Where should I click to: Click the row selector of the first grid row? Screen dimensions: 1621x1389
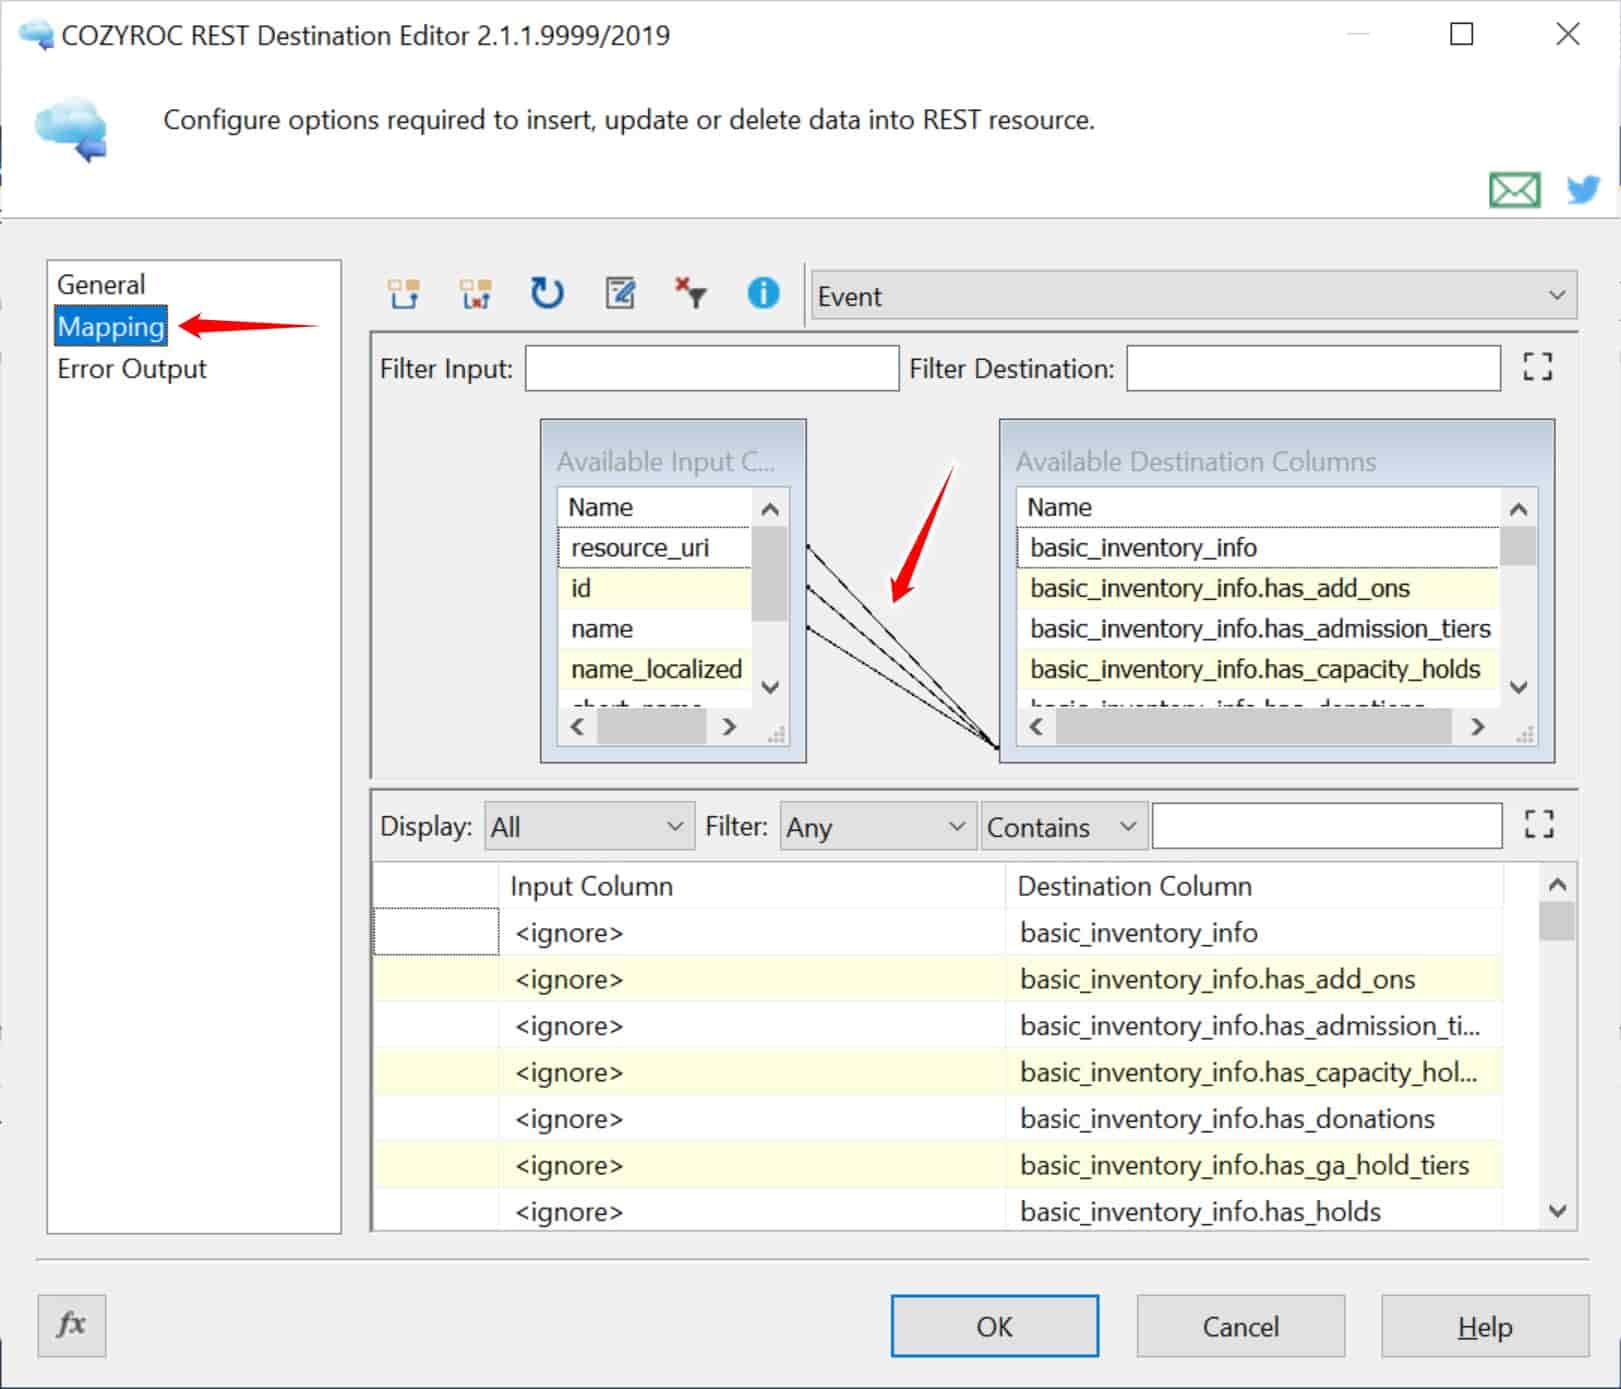436,932
